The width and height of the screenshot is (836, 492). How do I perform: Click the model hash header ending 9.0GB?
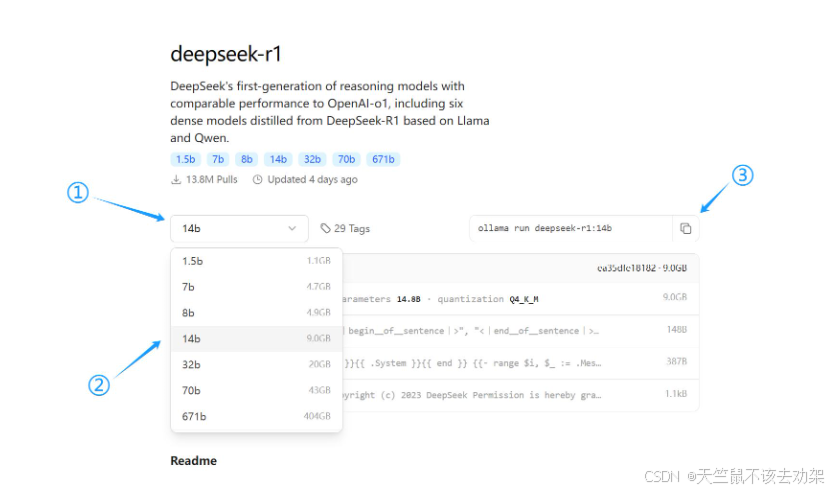click(642, 268)
